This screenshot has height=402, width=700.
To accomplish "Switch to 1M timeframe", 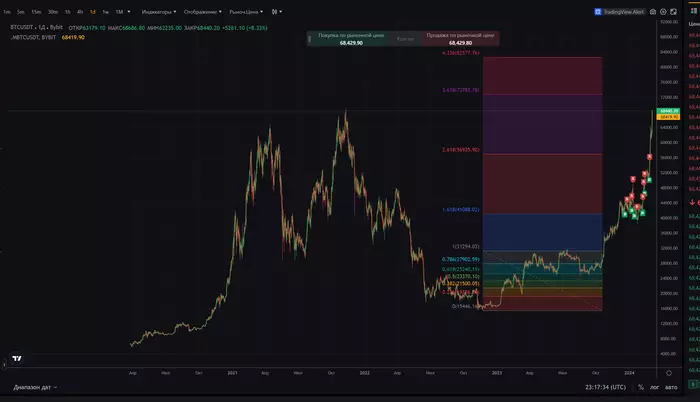I will (x=119, y=12).
